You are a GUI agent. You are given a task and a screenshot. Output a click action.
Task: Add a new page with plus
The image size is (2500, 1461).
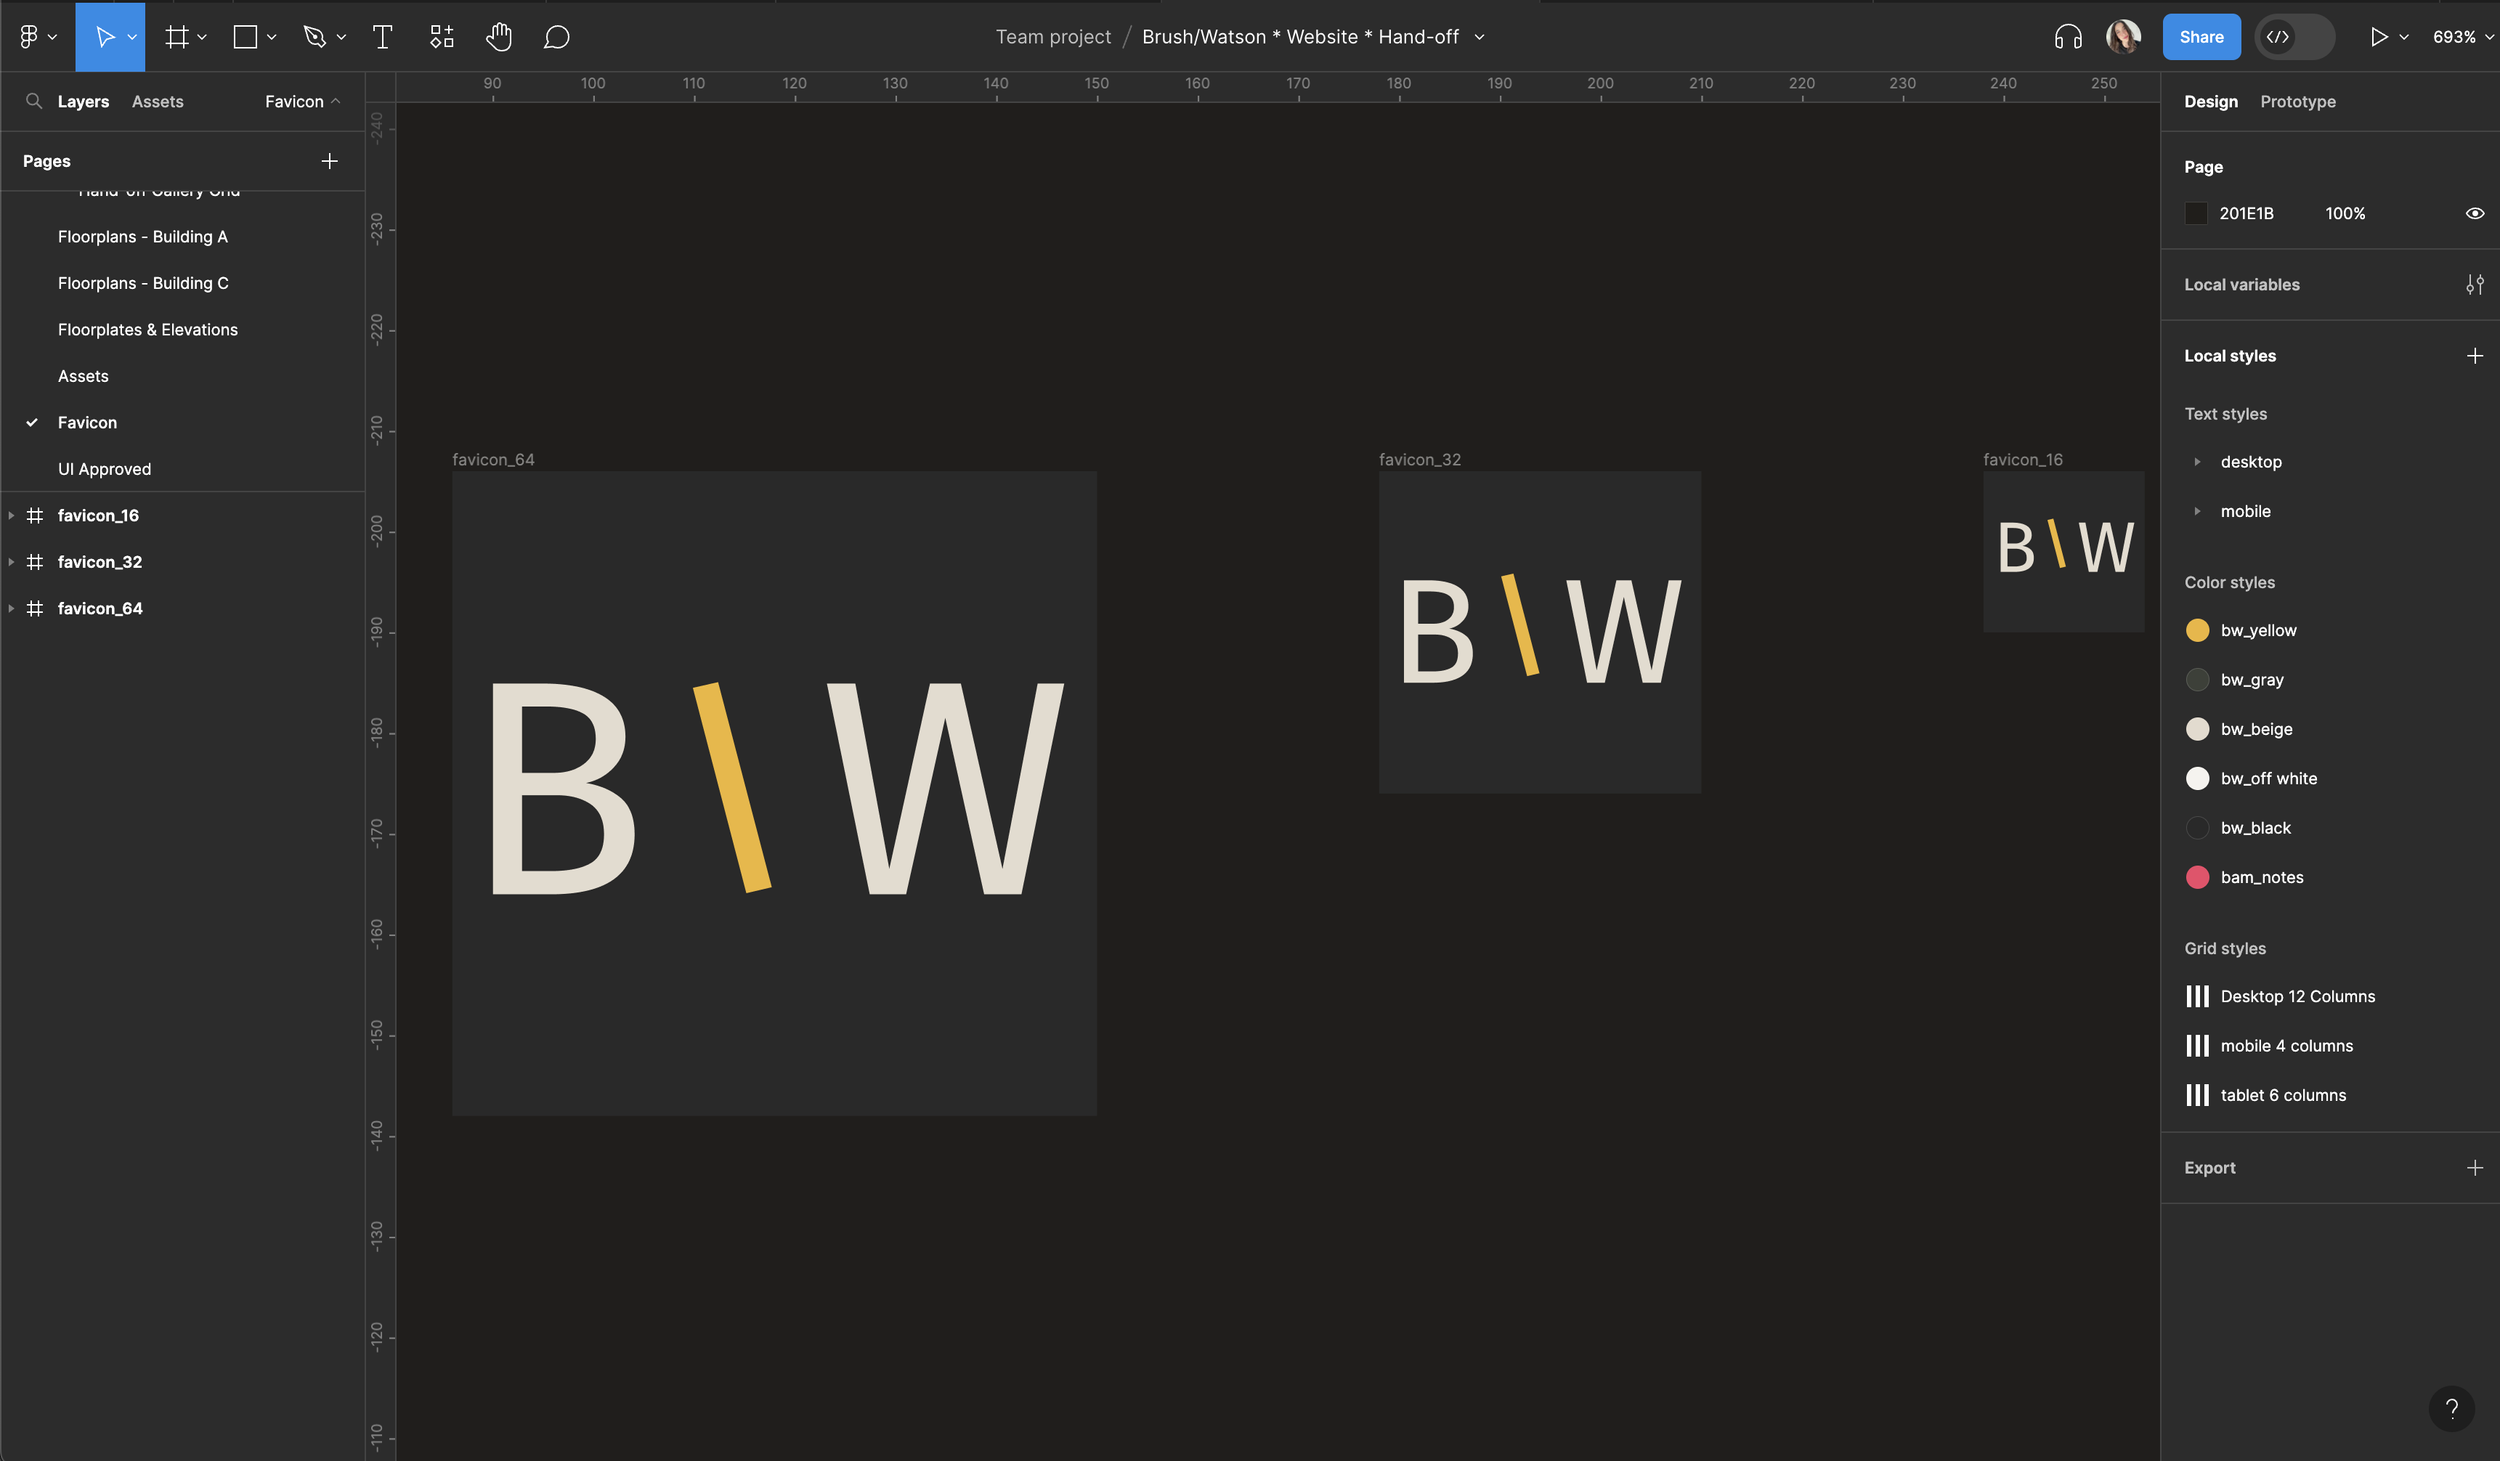coord(329,161)
